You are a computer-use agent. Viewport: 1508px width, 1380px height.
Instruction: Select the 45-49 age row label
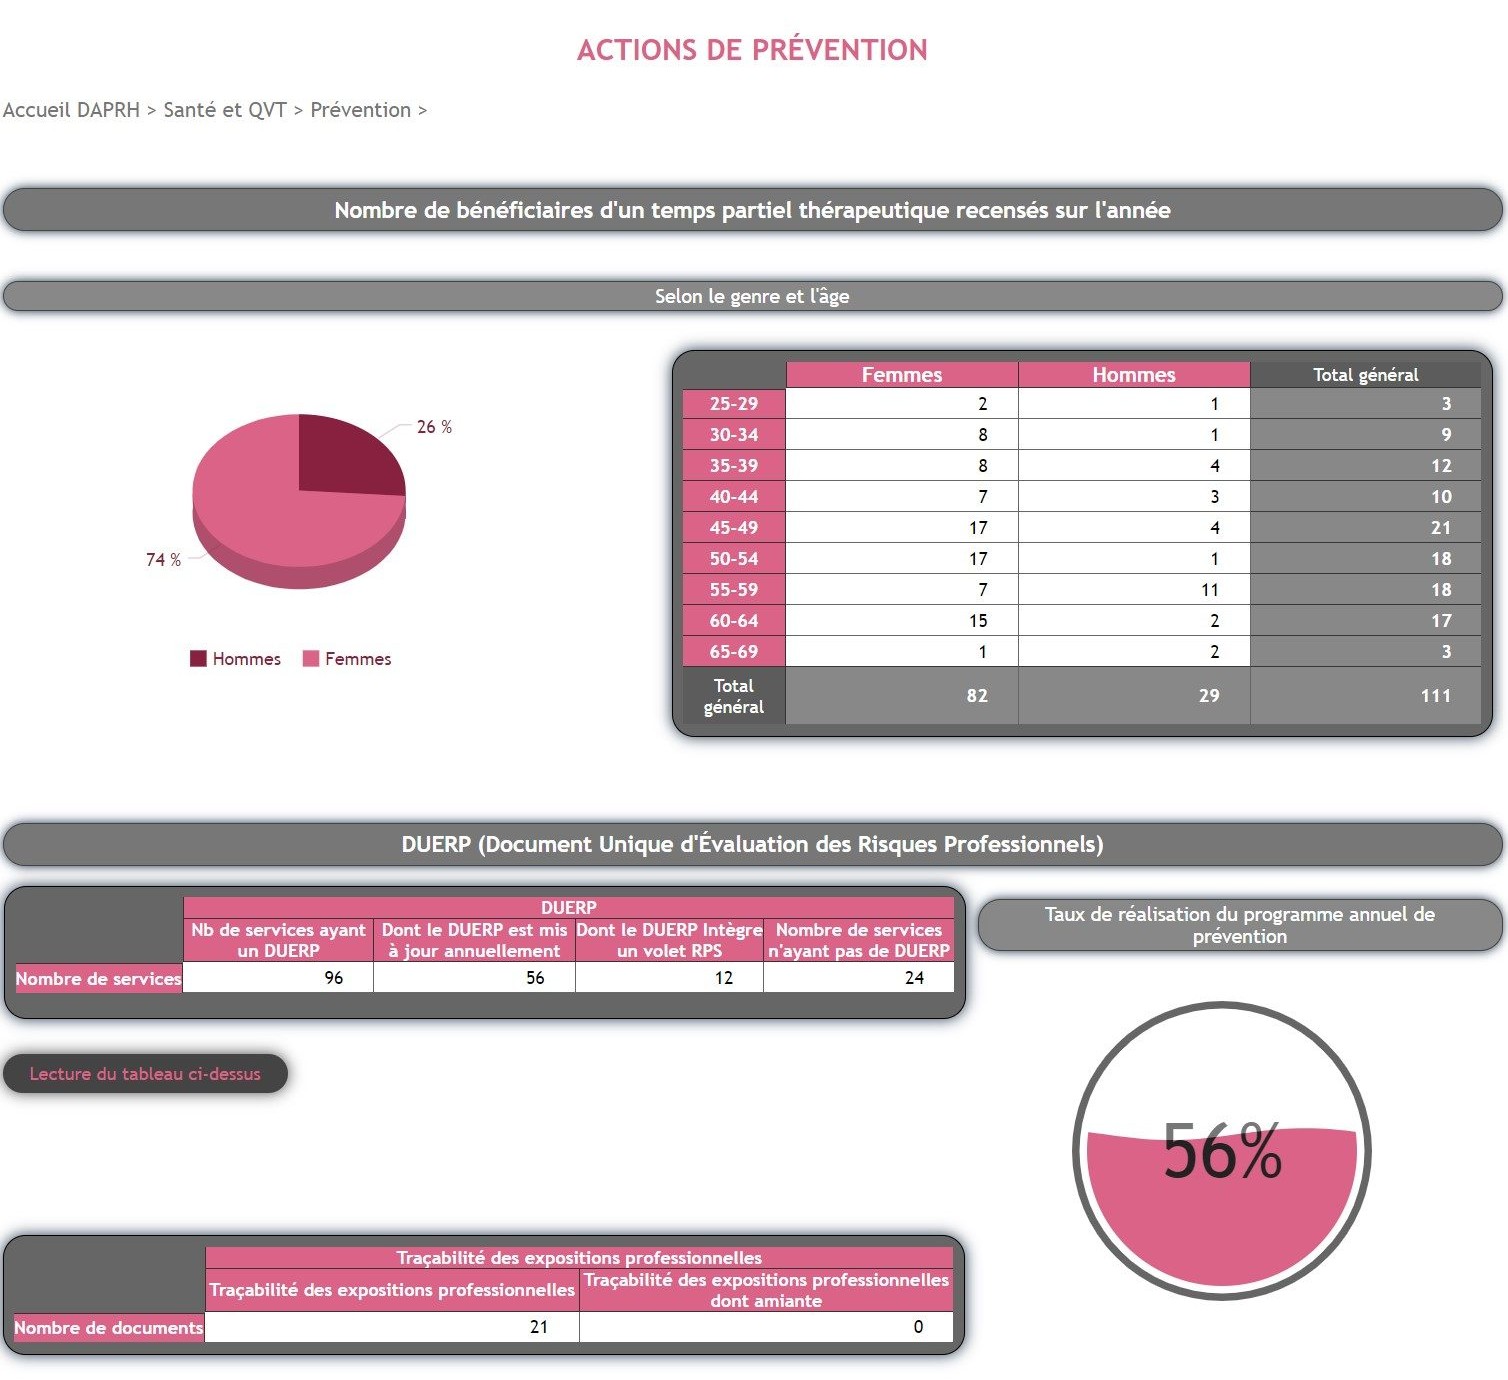[x=733, y=528]
